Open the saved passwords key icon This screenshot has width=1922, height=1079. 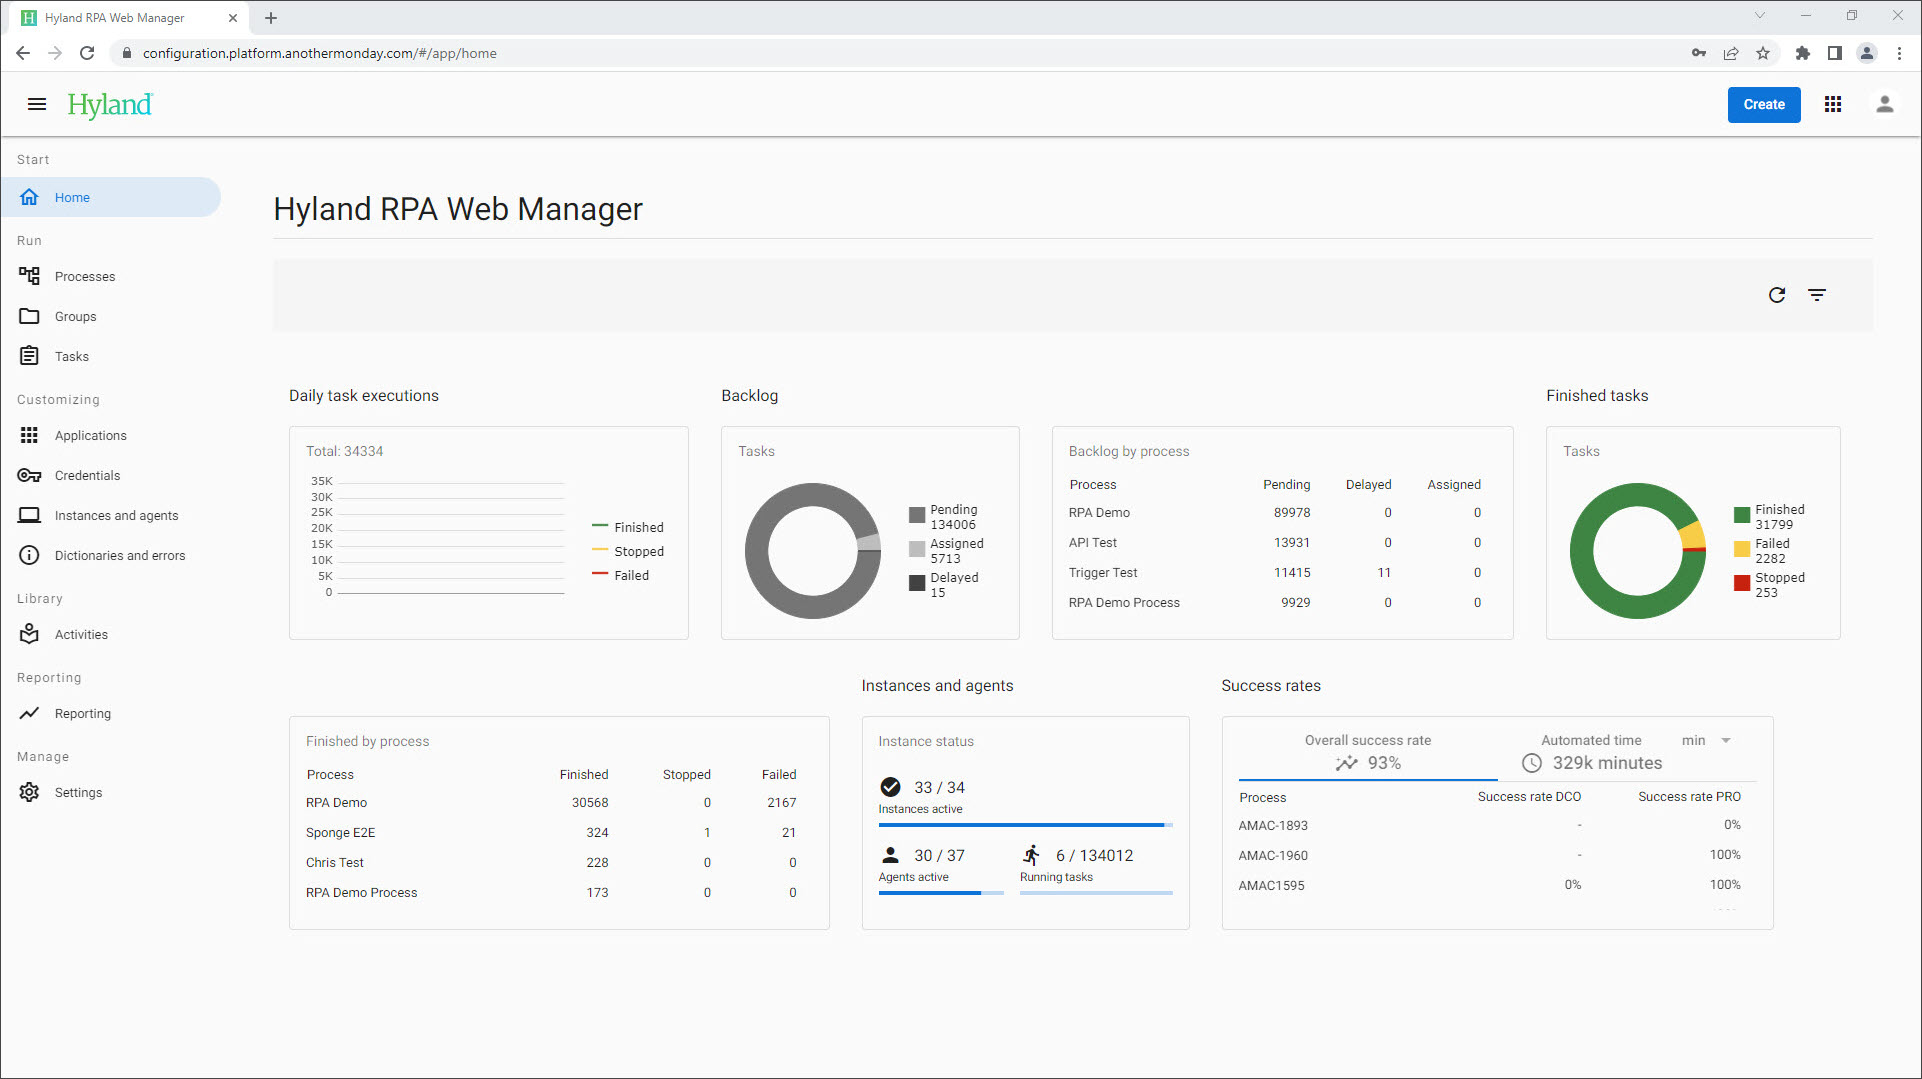pyautogui.click(x=1699, y=53)
